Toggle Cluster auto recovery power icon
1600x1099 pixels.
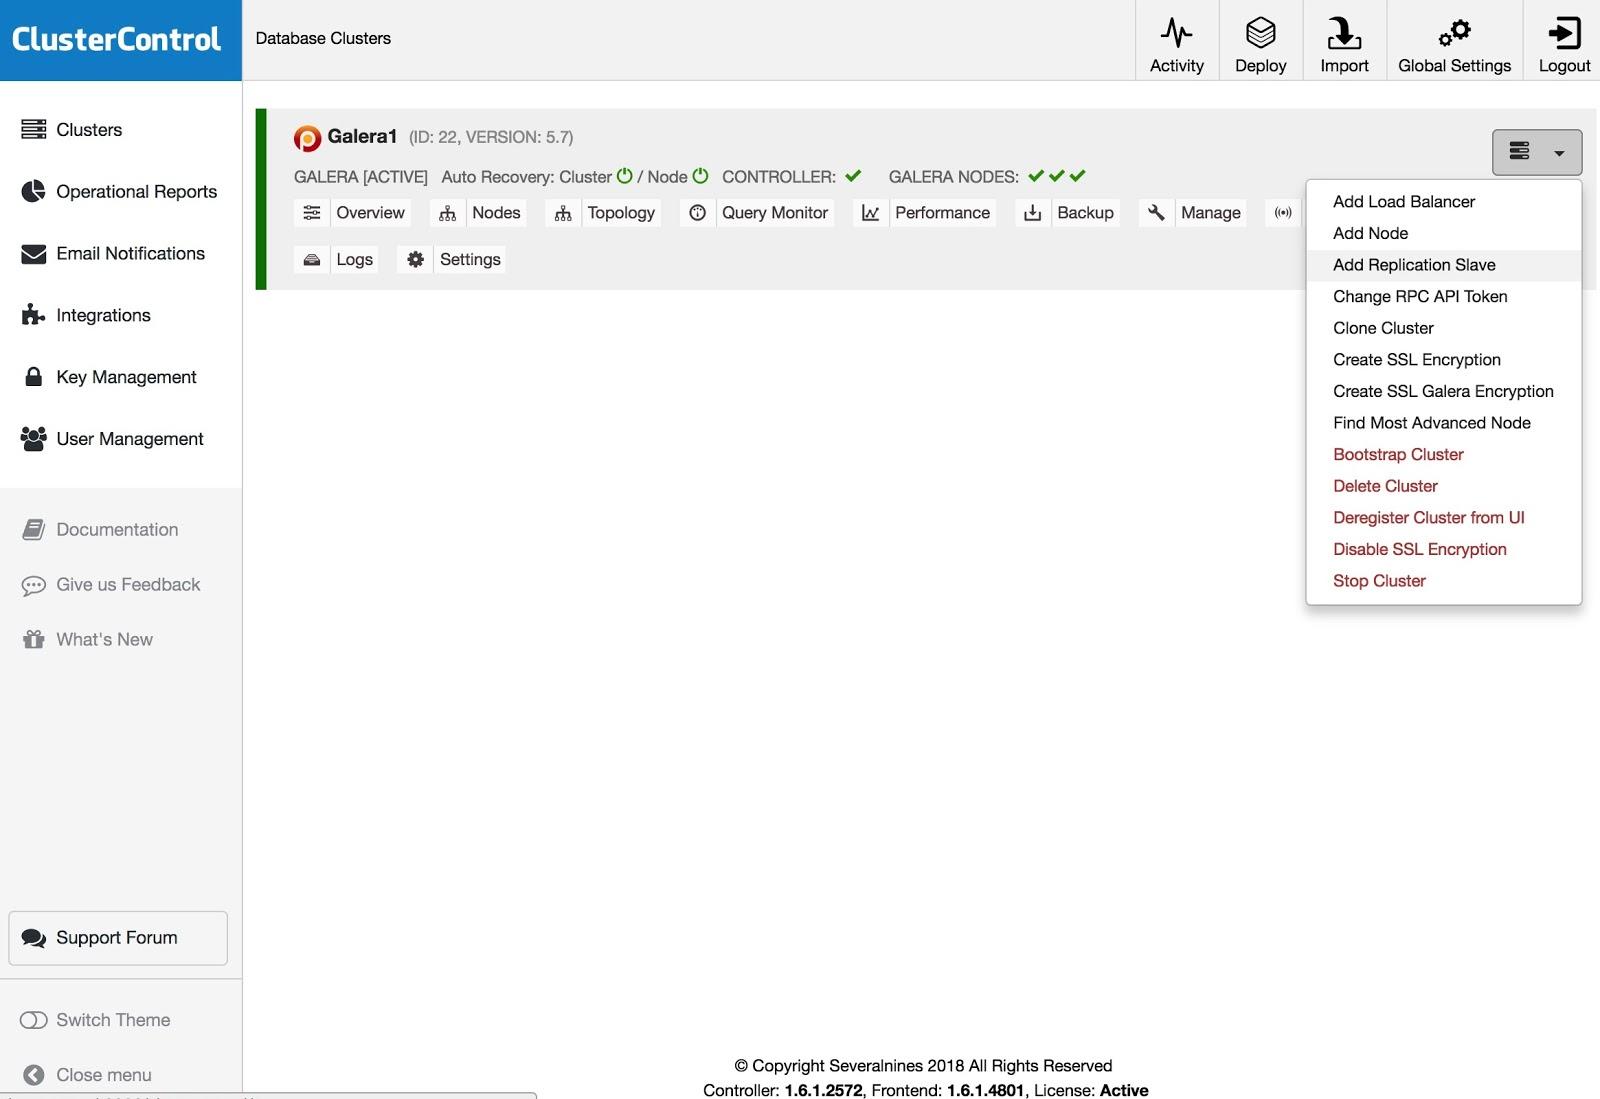click(625, 176)
